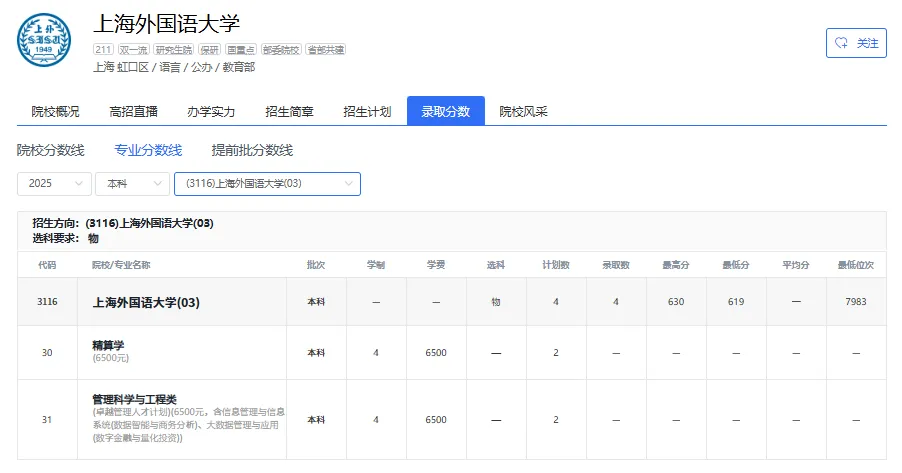Click the highest score 630 cell
Screen dimensions: 902x473
pos(676,302)
